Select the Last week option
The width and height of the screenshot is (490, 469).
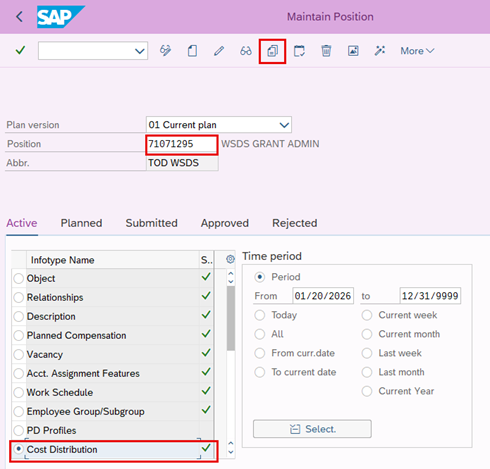tap(367, 353)
